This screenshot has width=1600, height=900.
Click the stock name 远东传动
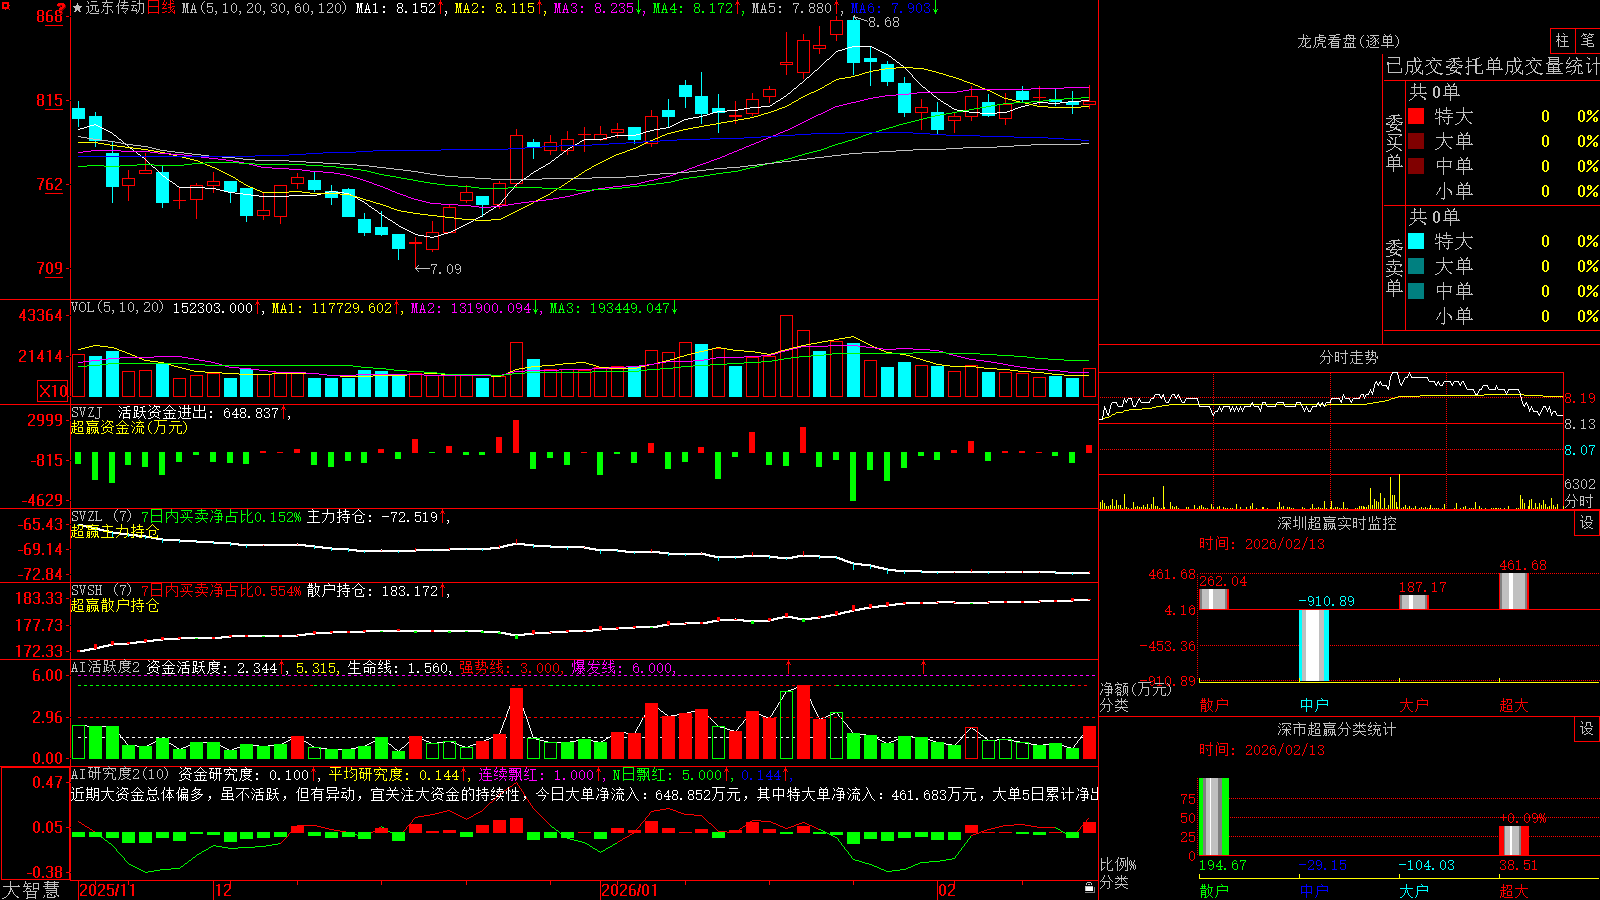[x=115, y=8]
